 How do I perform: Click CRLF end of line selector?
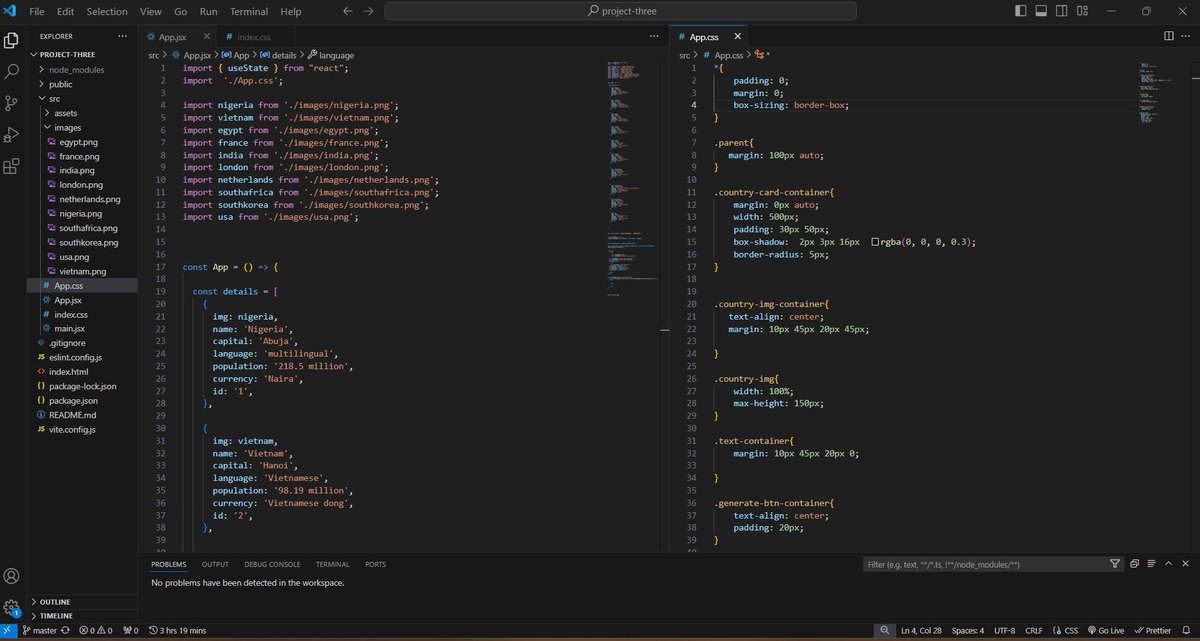click(1034, 631)
